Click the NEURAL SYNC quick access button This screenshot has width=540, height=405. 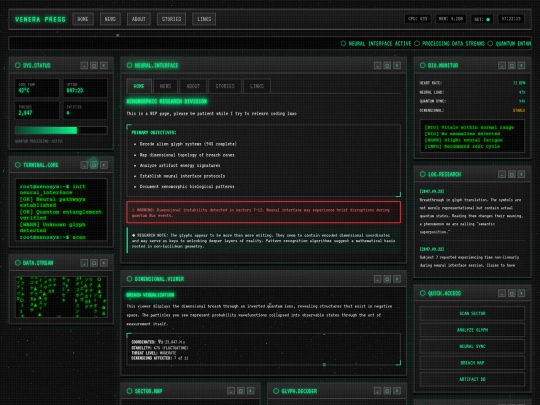click(472, 346)
